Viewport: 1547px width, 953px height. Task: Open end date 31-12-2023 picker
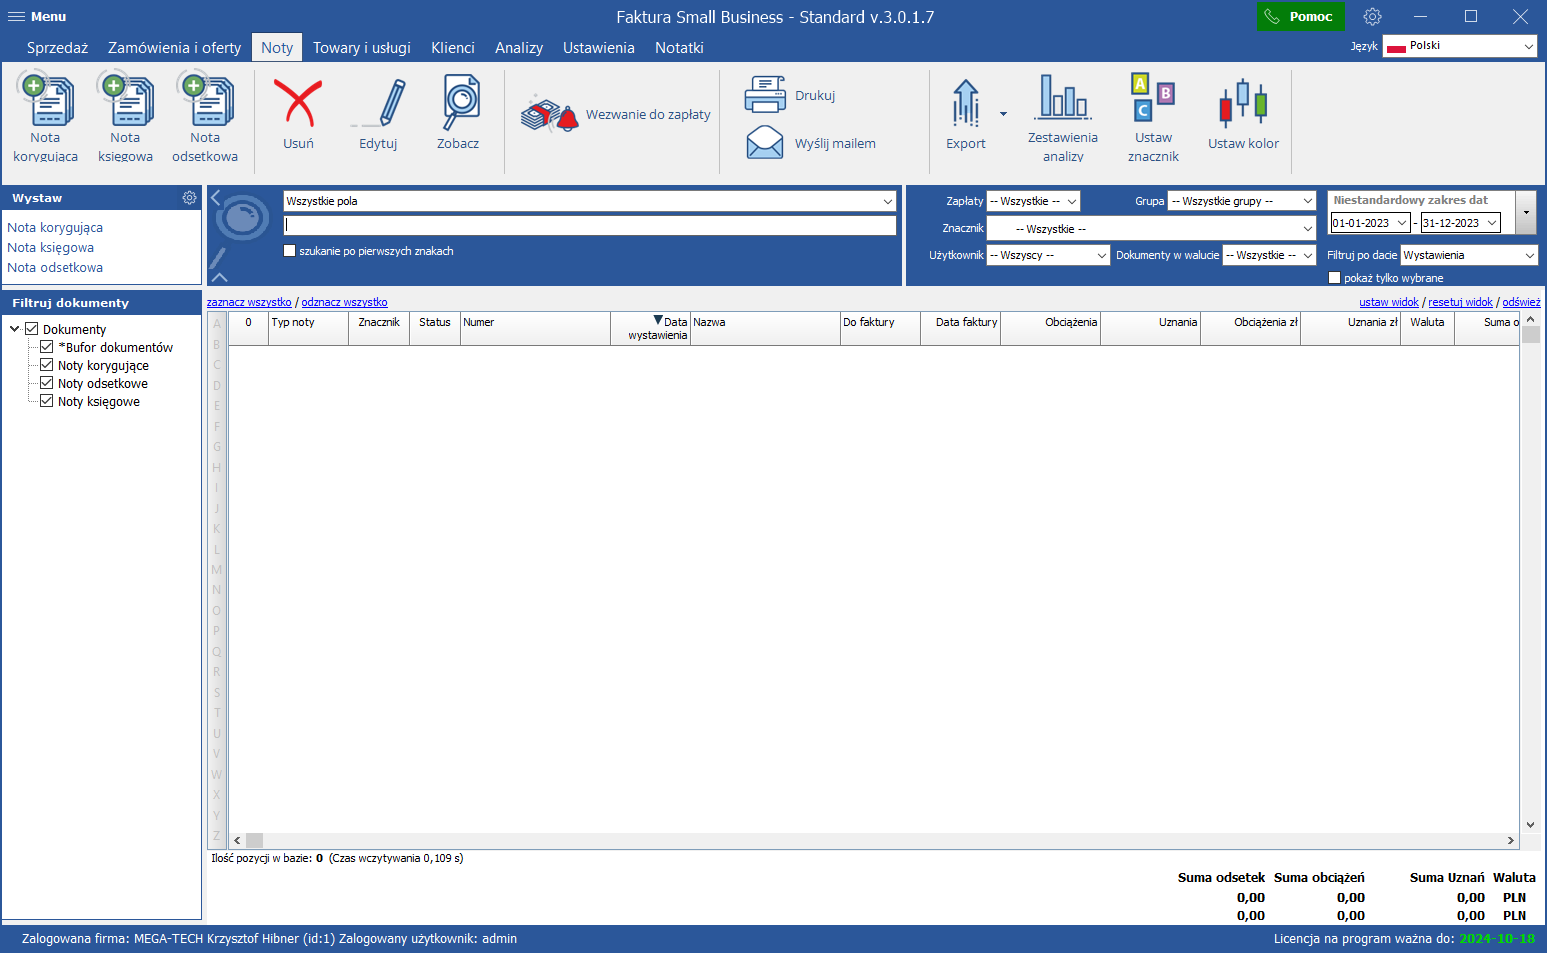coord(1492,223)
